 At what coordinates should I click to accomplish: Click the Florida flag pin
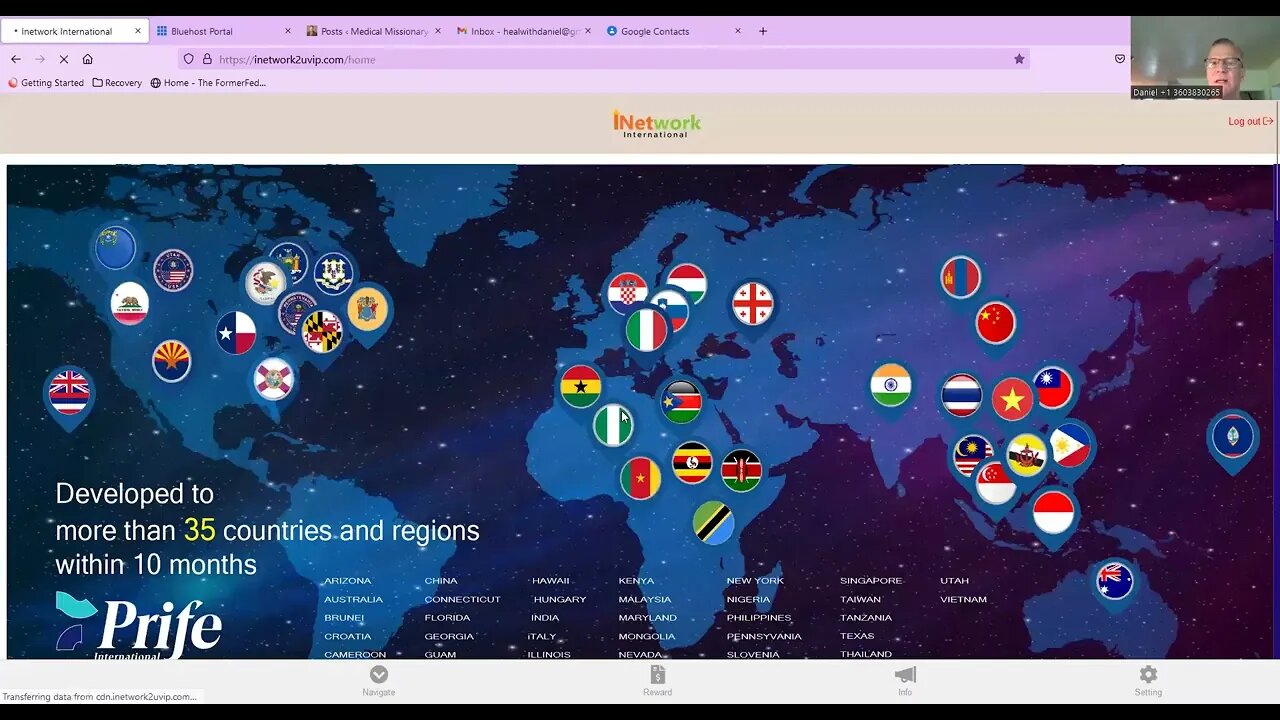[x=273, y=379]
